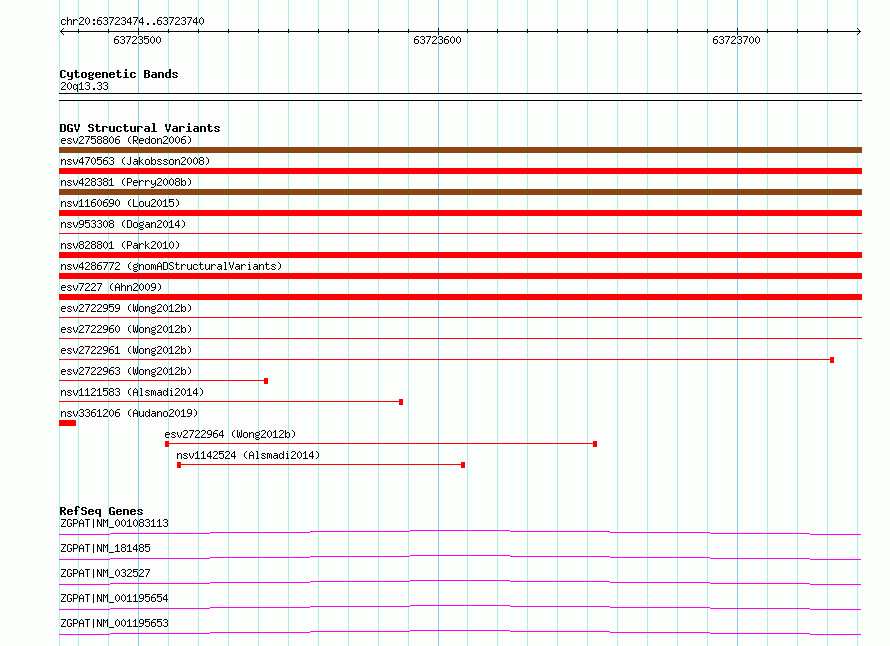The image size is (890, 646).
Task: Open the DGV Structural Variants track title
Action: pos(140,128)
